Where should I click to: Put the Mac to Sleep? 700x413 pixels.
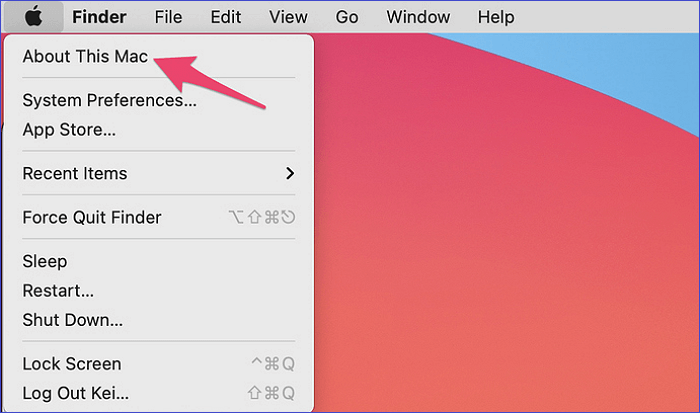pyautogui.click(x=45, y=261)
